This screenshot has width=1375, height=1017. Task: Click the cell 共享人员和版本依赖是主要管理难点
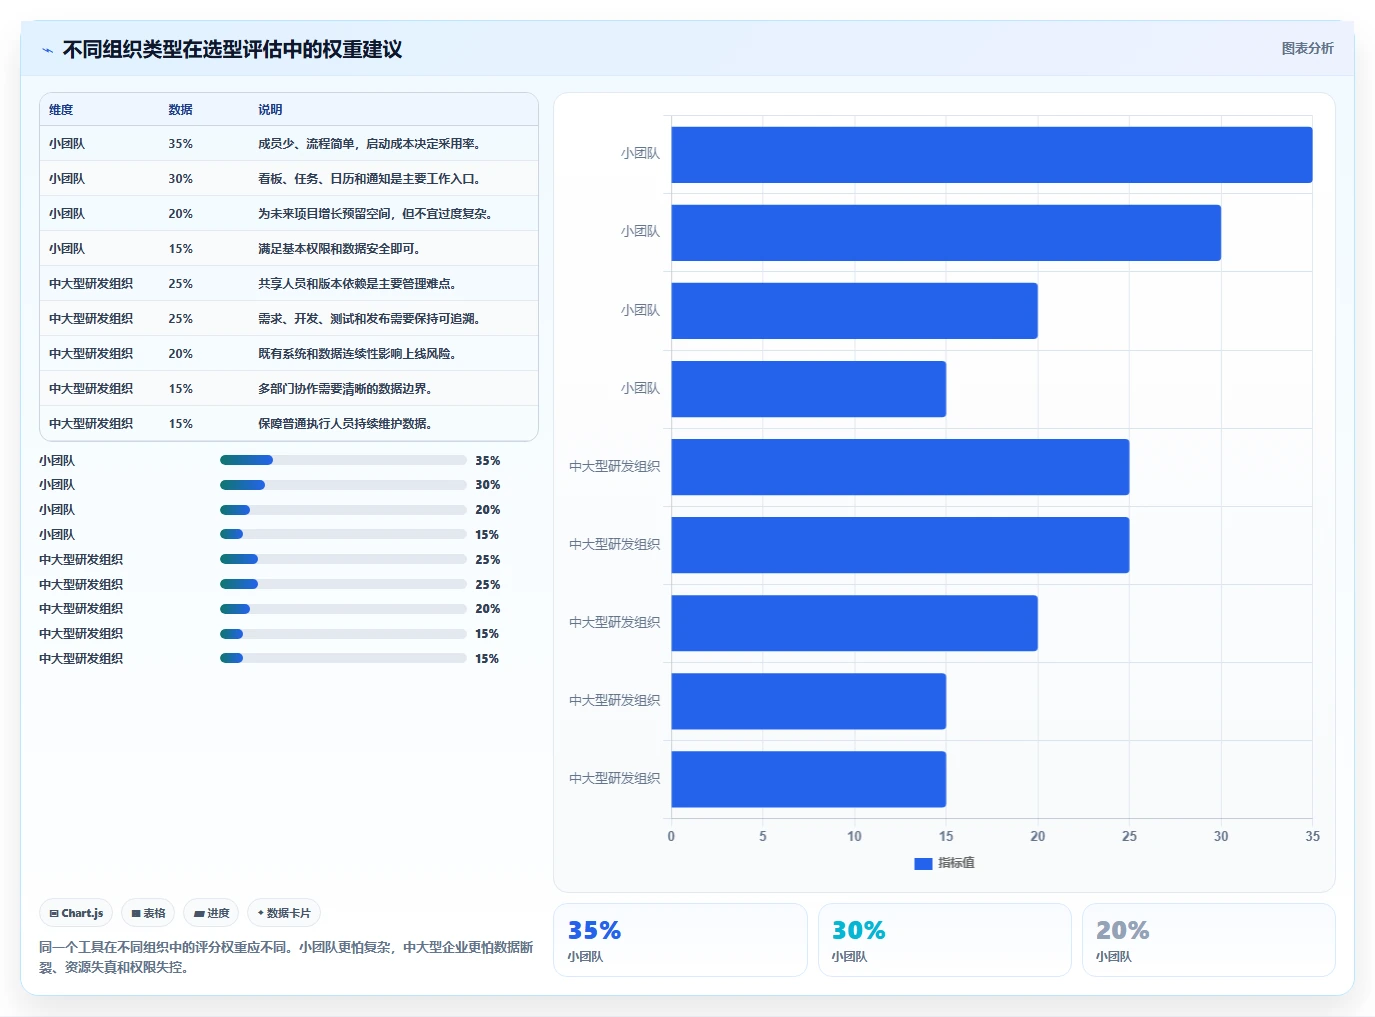click(x=359, y=284)
